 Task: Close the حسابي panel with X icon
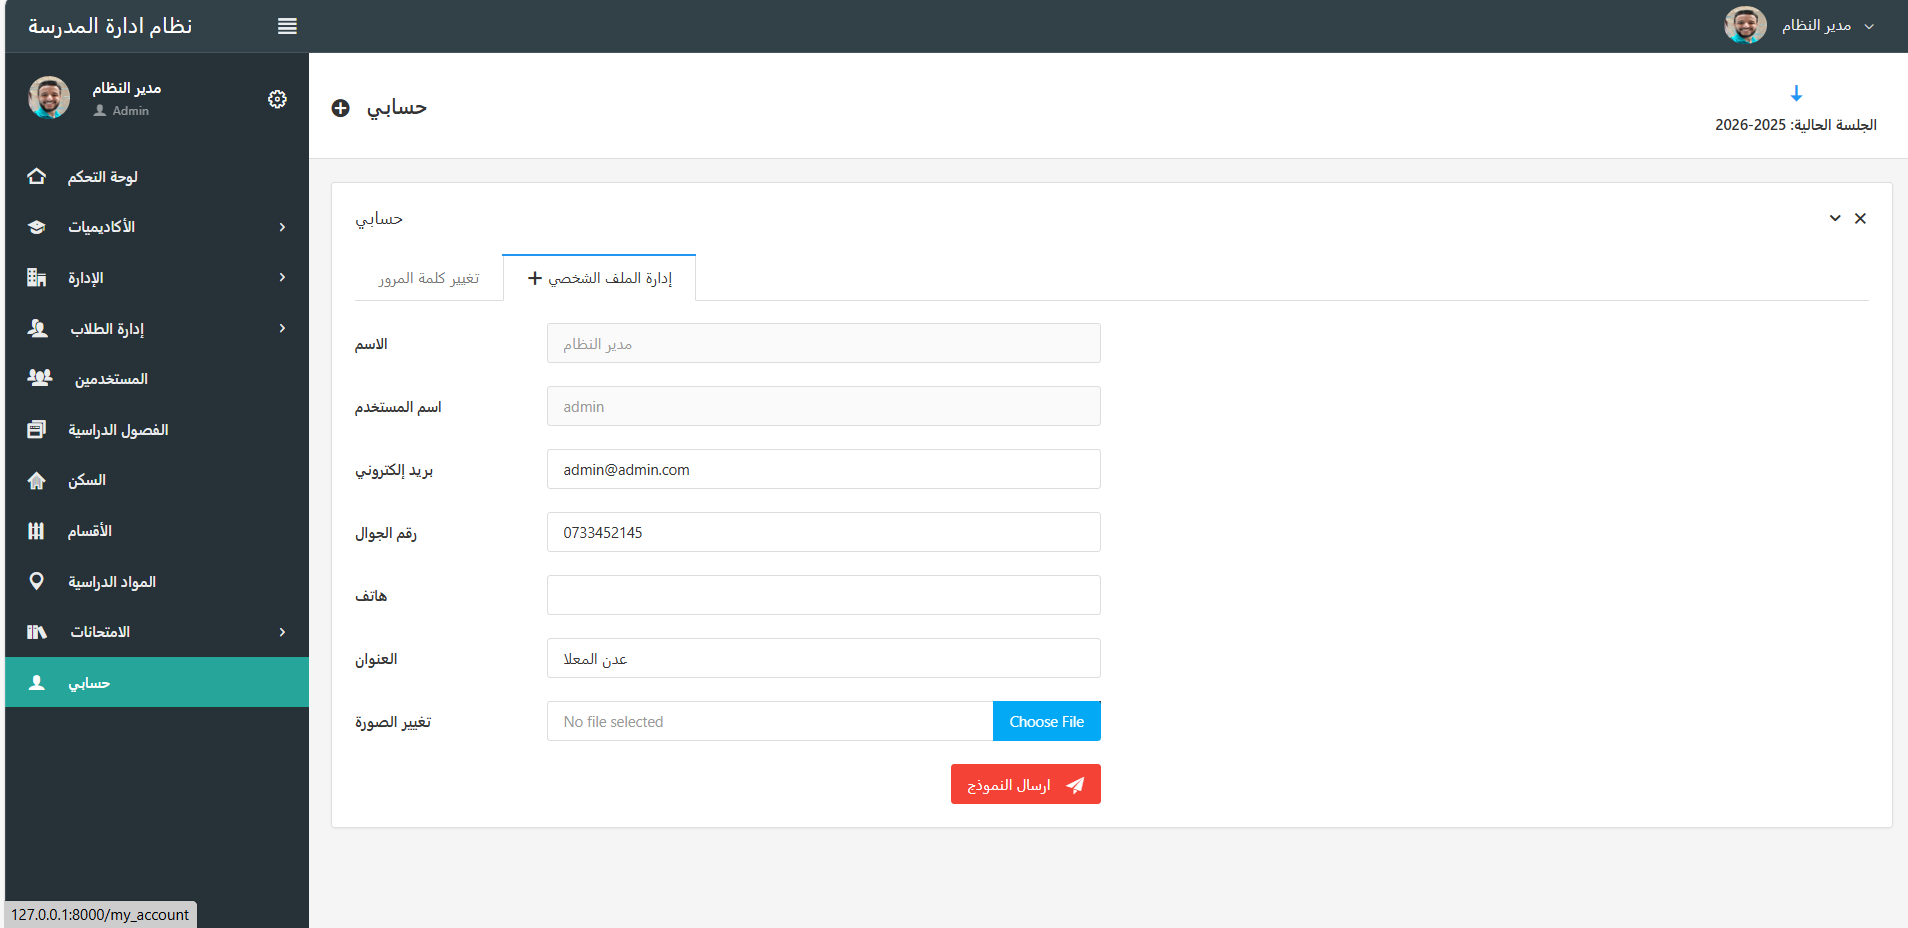[x=1860, y=218]
